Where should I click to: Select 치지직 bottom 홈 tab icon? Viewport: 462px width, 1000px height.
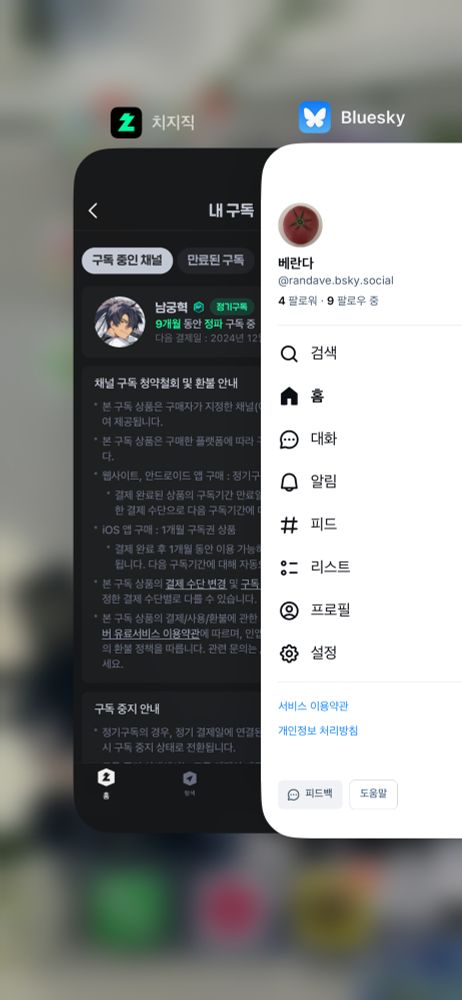(x=106, y=777)
